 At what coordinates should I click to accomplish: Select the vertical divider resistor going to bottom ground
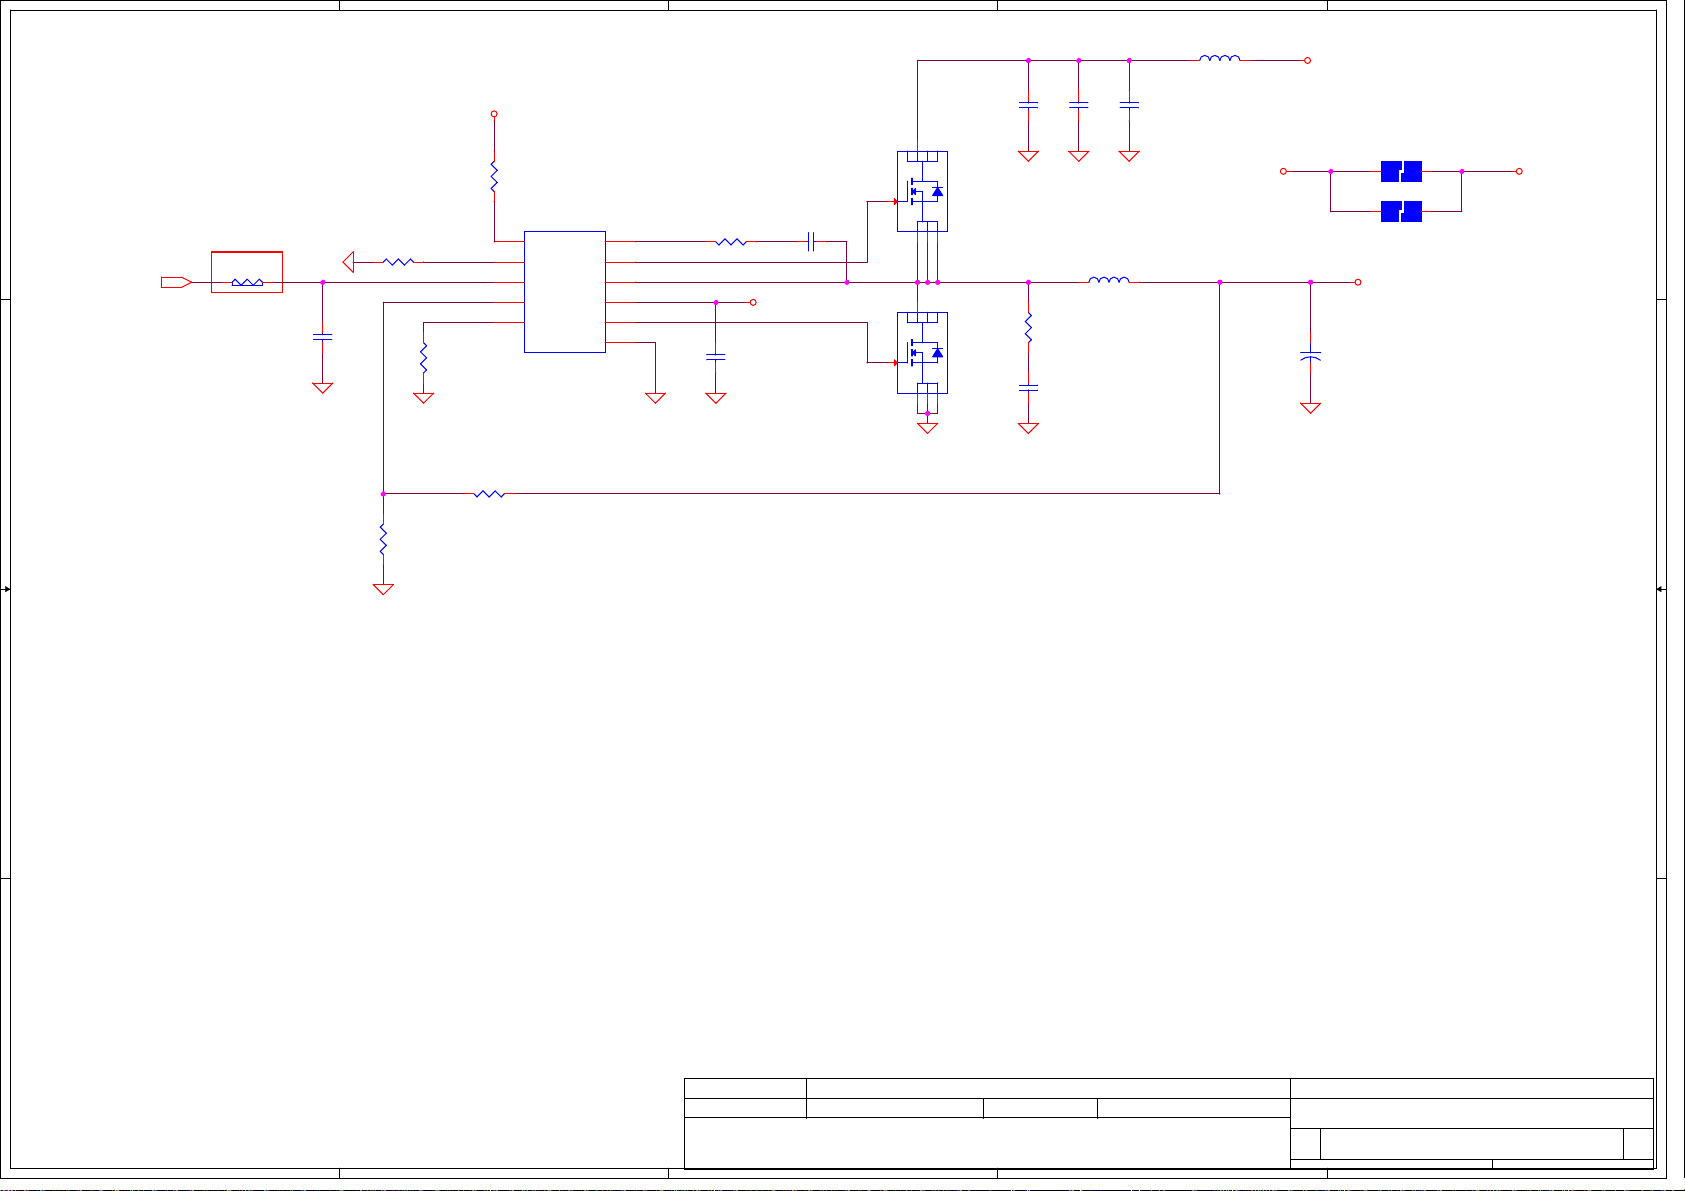[x=383, y=540]
